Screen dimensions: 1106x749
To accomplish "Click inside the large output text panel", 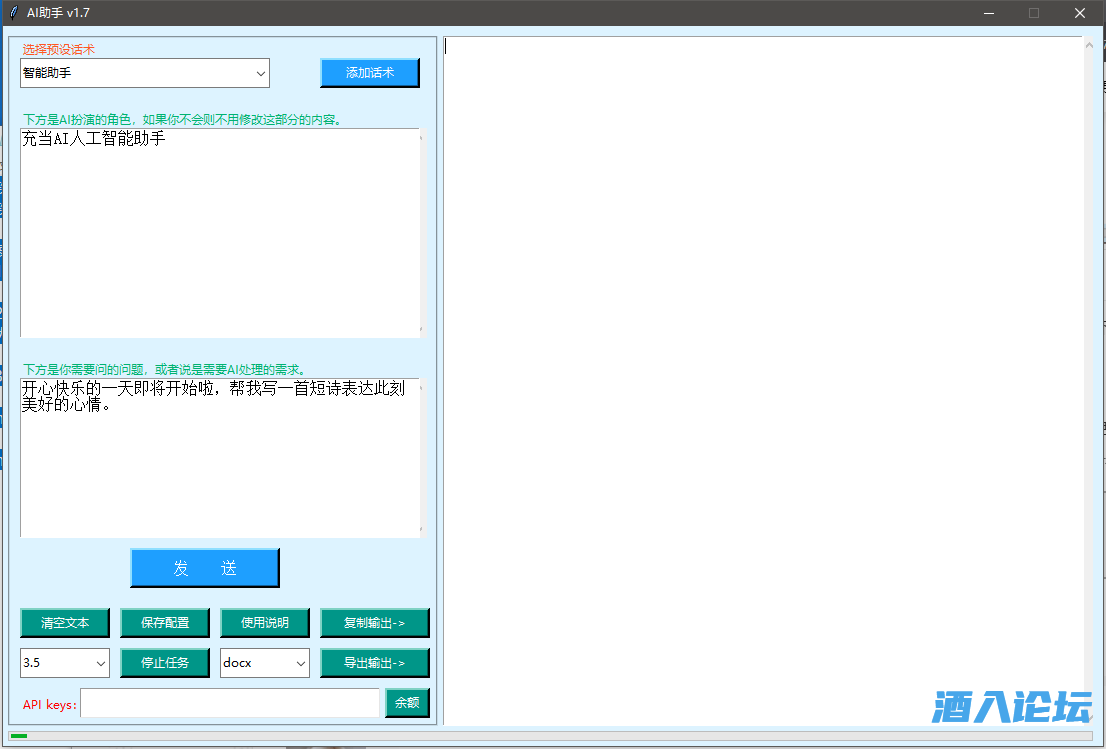I will (763, 380).
